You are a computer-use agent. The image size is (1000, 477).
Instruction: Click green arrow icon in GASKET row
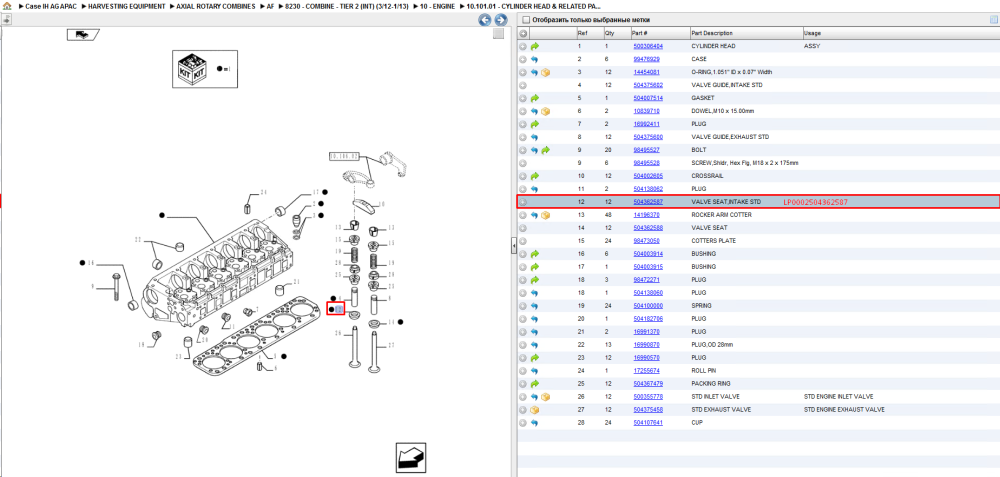click(535, 98)
